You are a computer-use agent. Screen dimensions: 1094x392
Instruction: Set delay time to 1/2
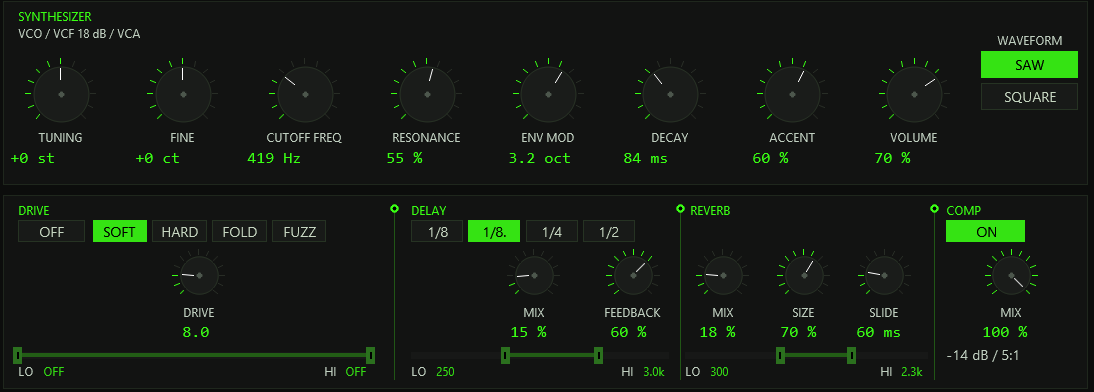[609, 232]
